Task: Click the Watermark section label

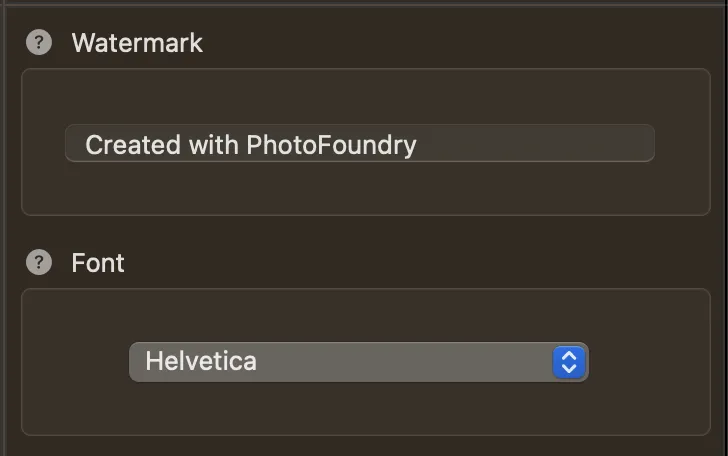Action: pyautogui.click(x=137, y=43)
